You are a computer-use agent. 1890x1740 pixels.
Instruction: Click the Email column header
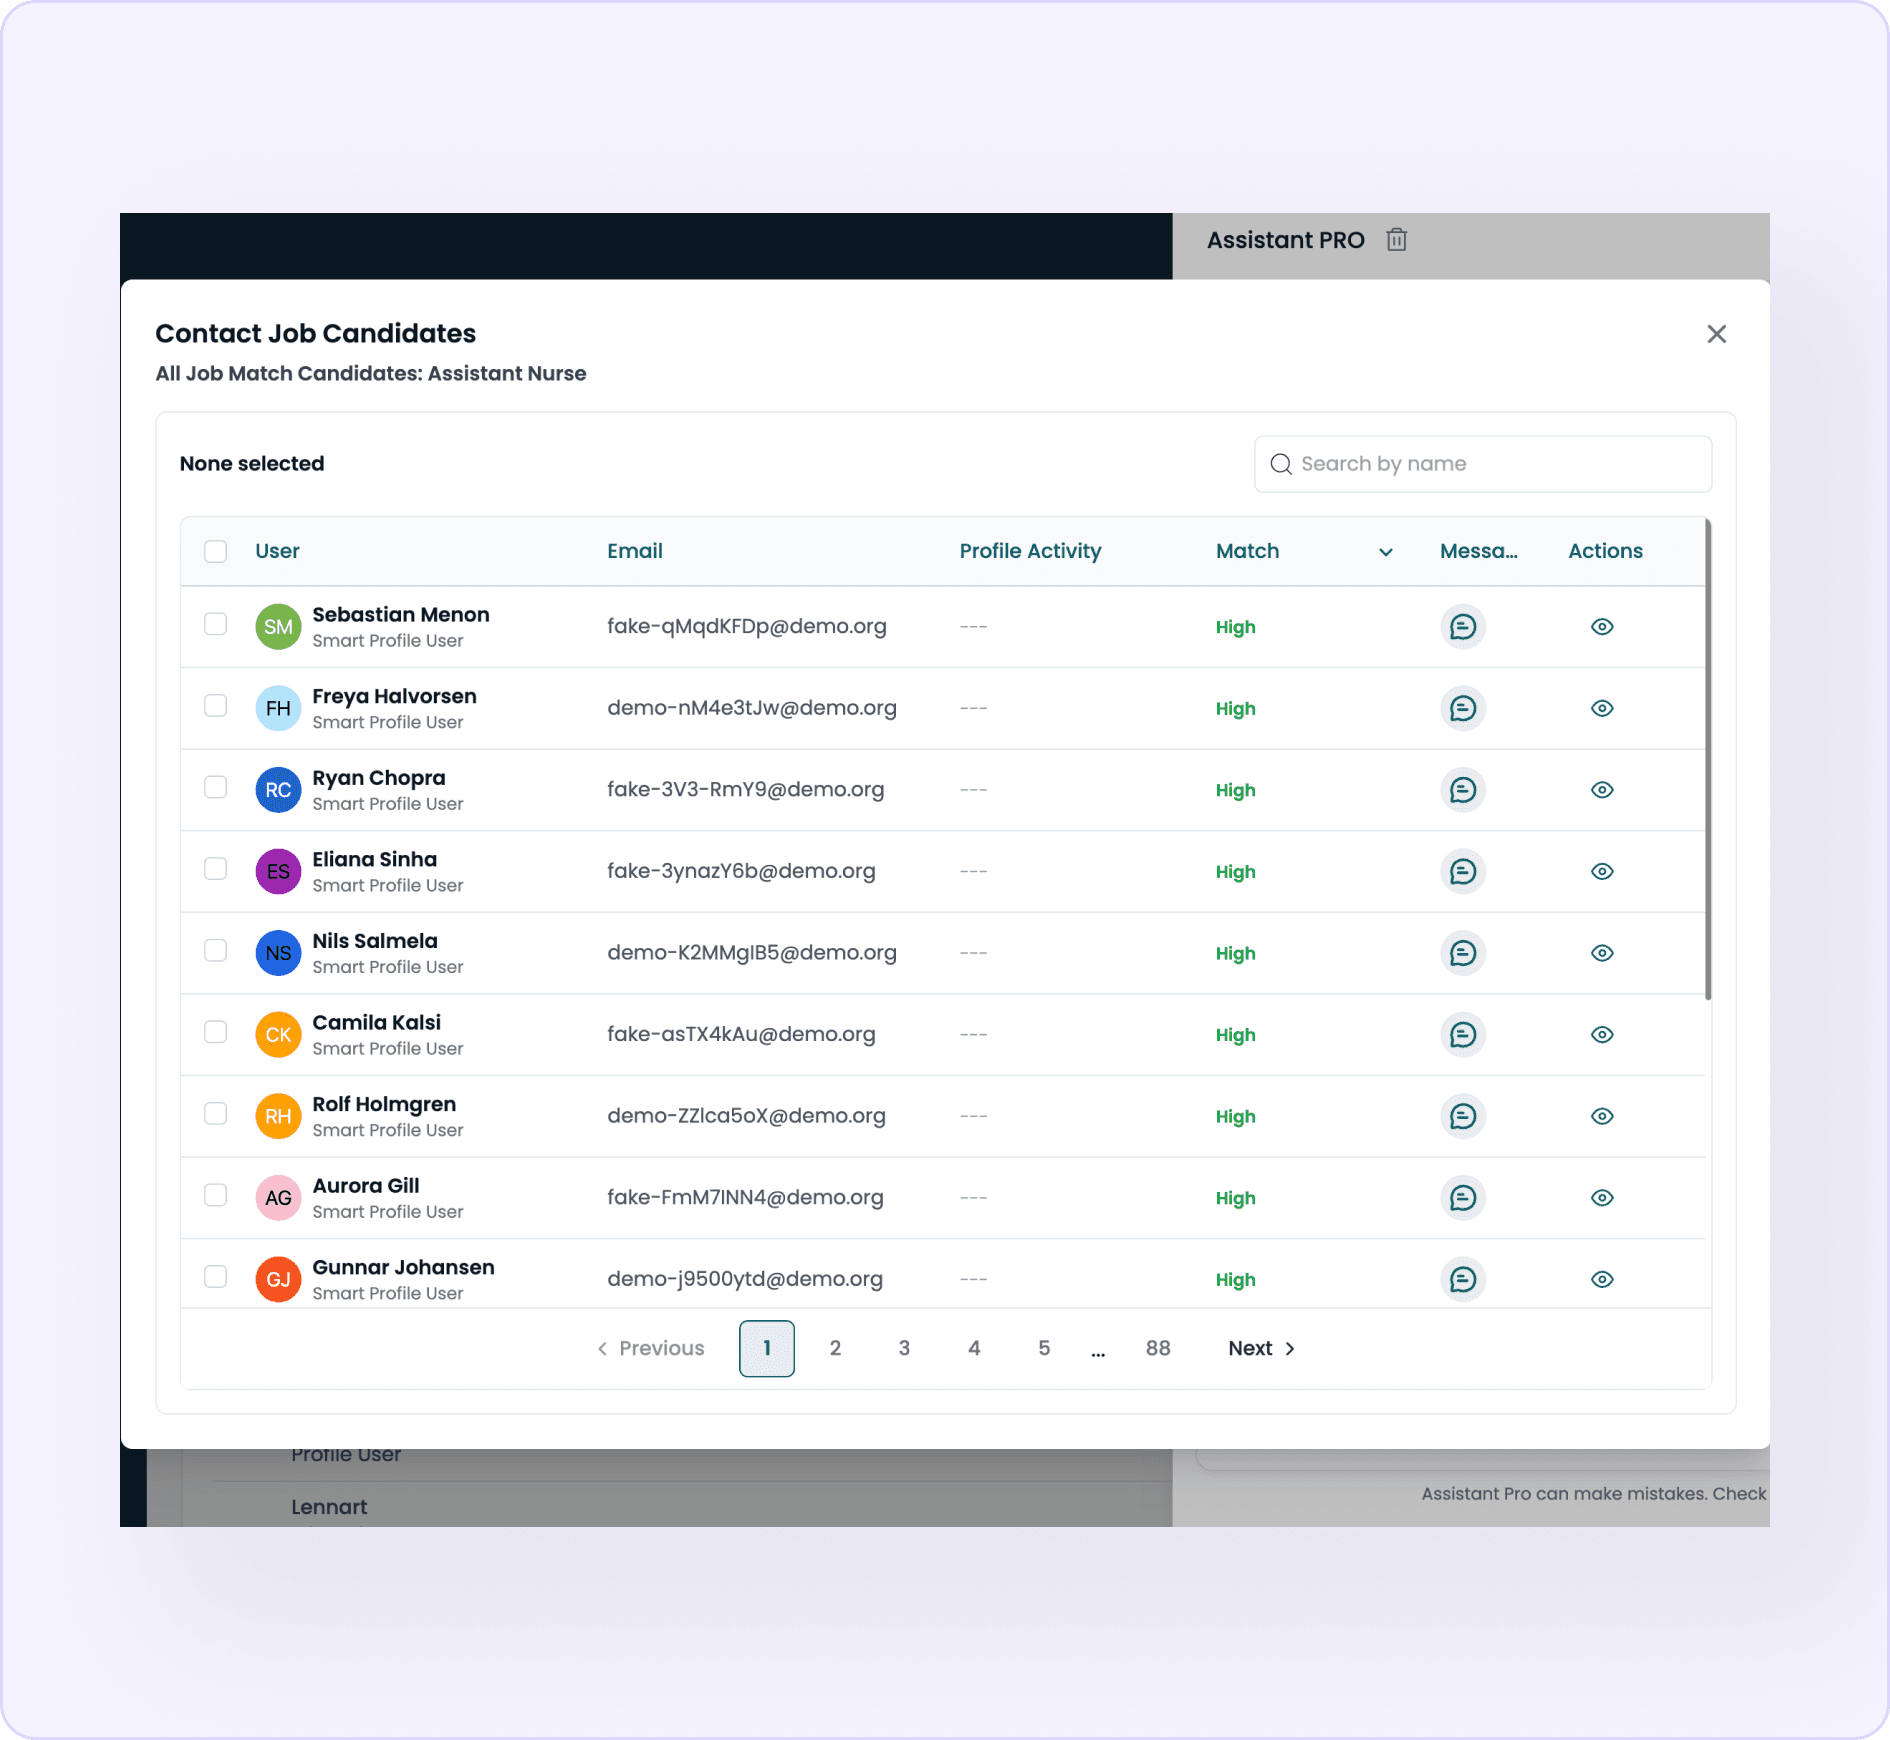635,551
